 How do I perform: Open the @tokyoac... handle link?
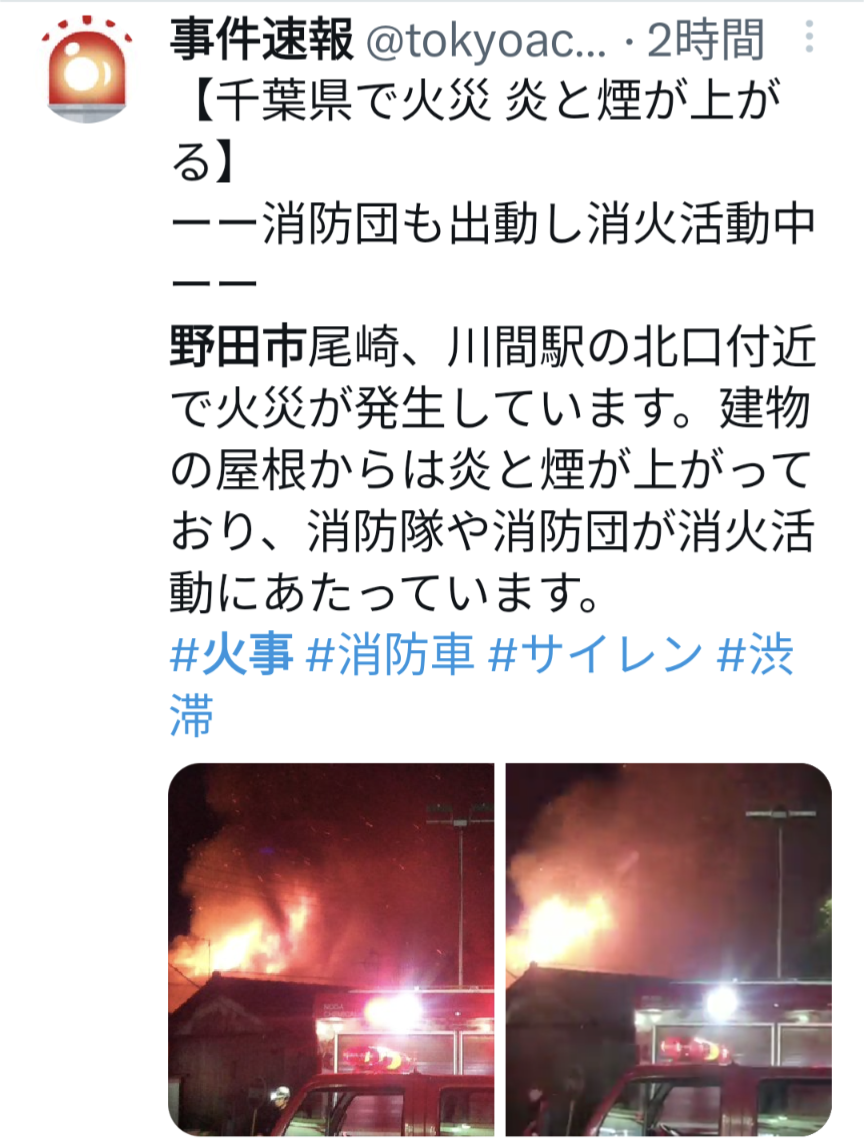coord(485,42)
